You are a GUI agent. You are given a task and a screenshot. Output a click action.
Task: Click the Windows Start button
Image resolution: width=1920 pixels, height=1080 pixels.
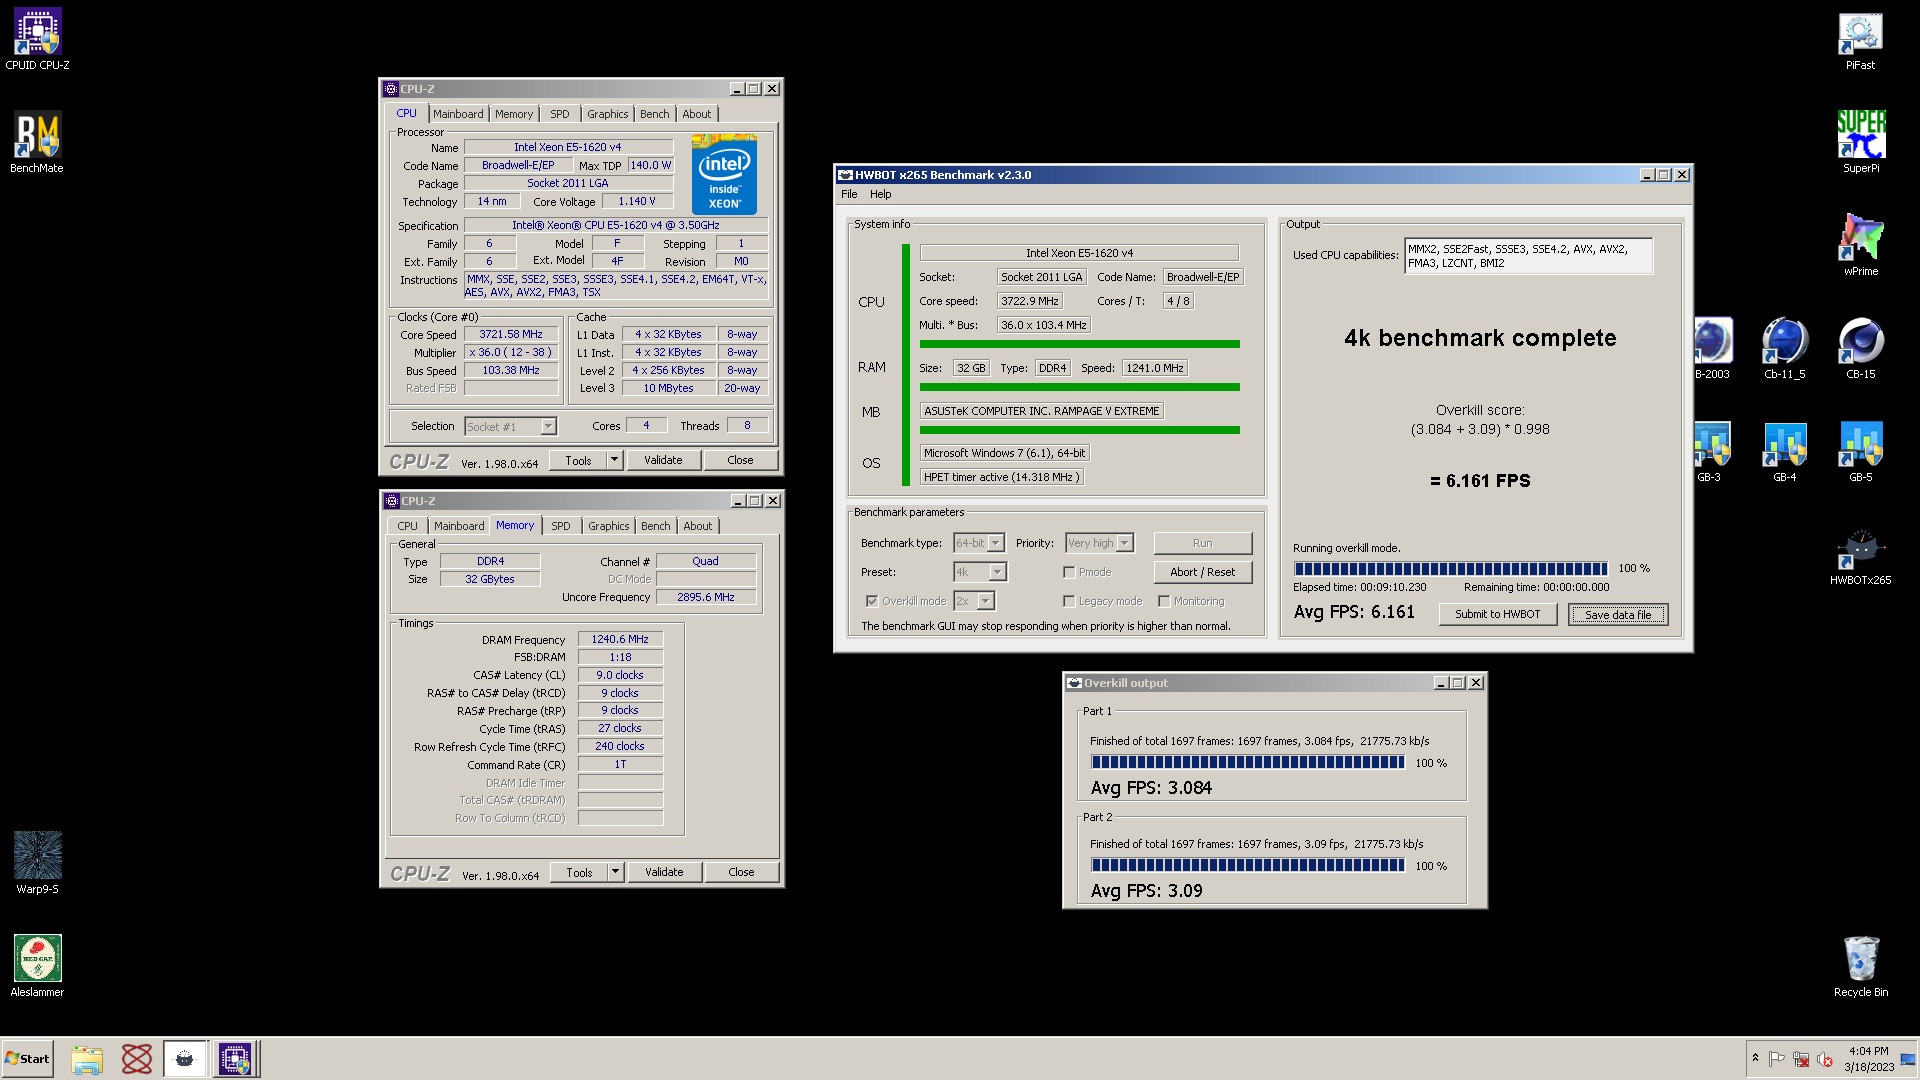pyautogui.click(x=27, y=1059)
